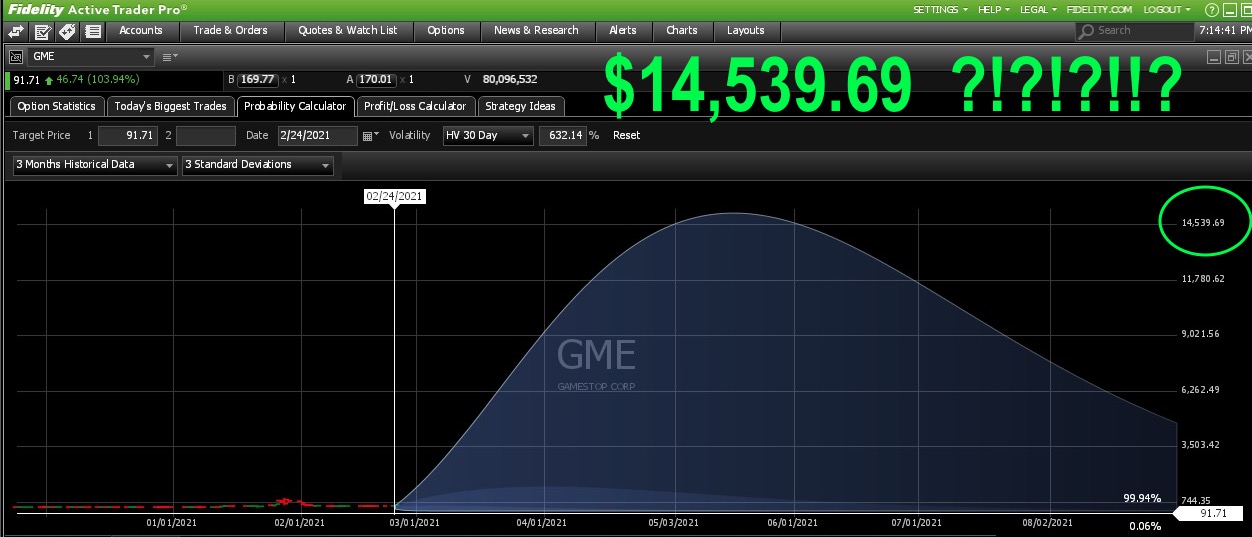The image size is (1252, 537).
Task: Switch to the Profit/Loss Calculator tab
Action: tap(415, 106)
